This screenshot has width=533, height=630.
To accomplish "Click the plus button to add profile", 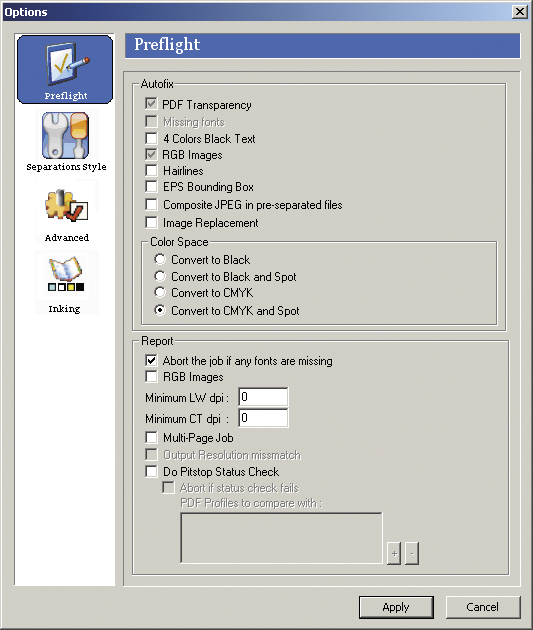I will pyautogui.click(x=394, y=554).
